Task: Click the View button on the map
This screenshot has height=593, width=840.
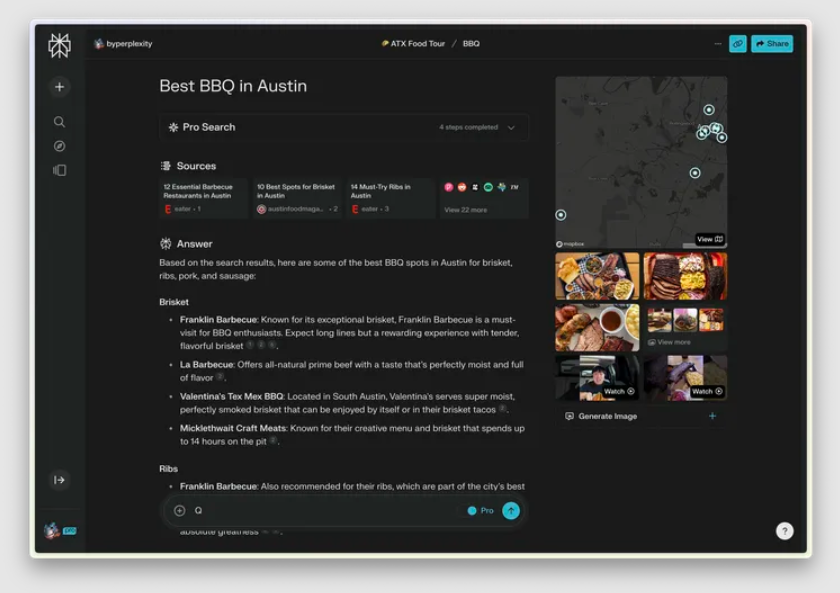Action: pyautogui.click(x=710, y=239)
